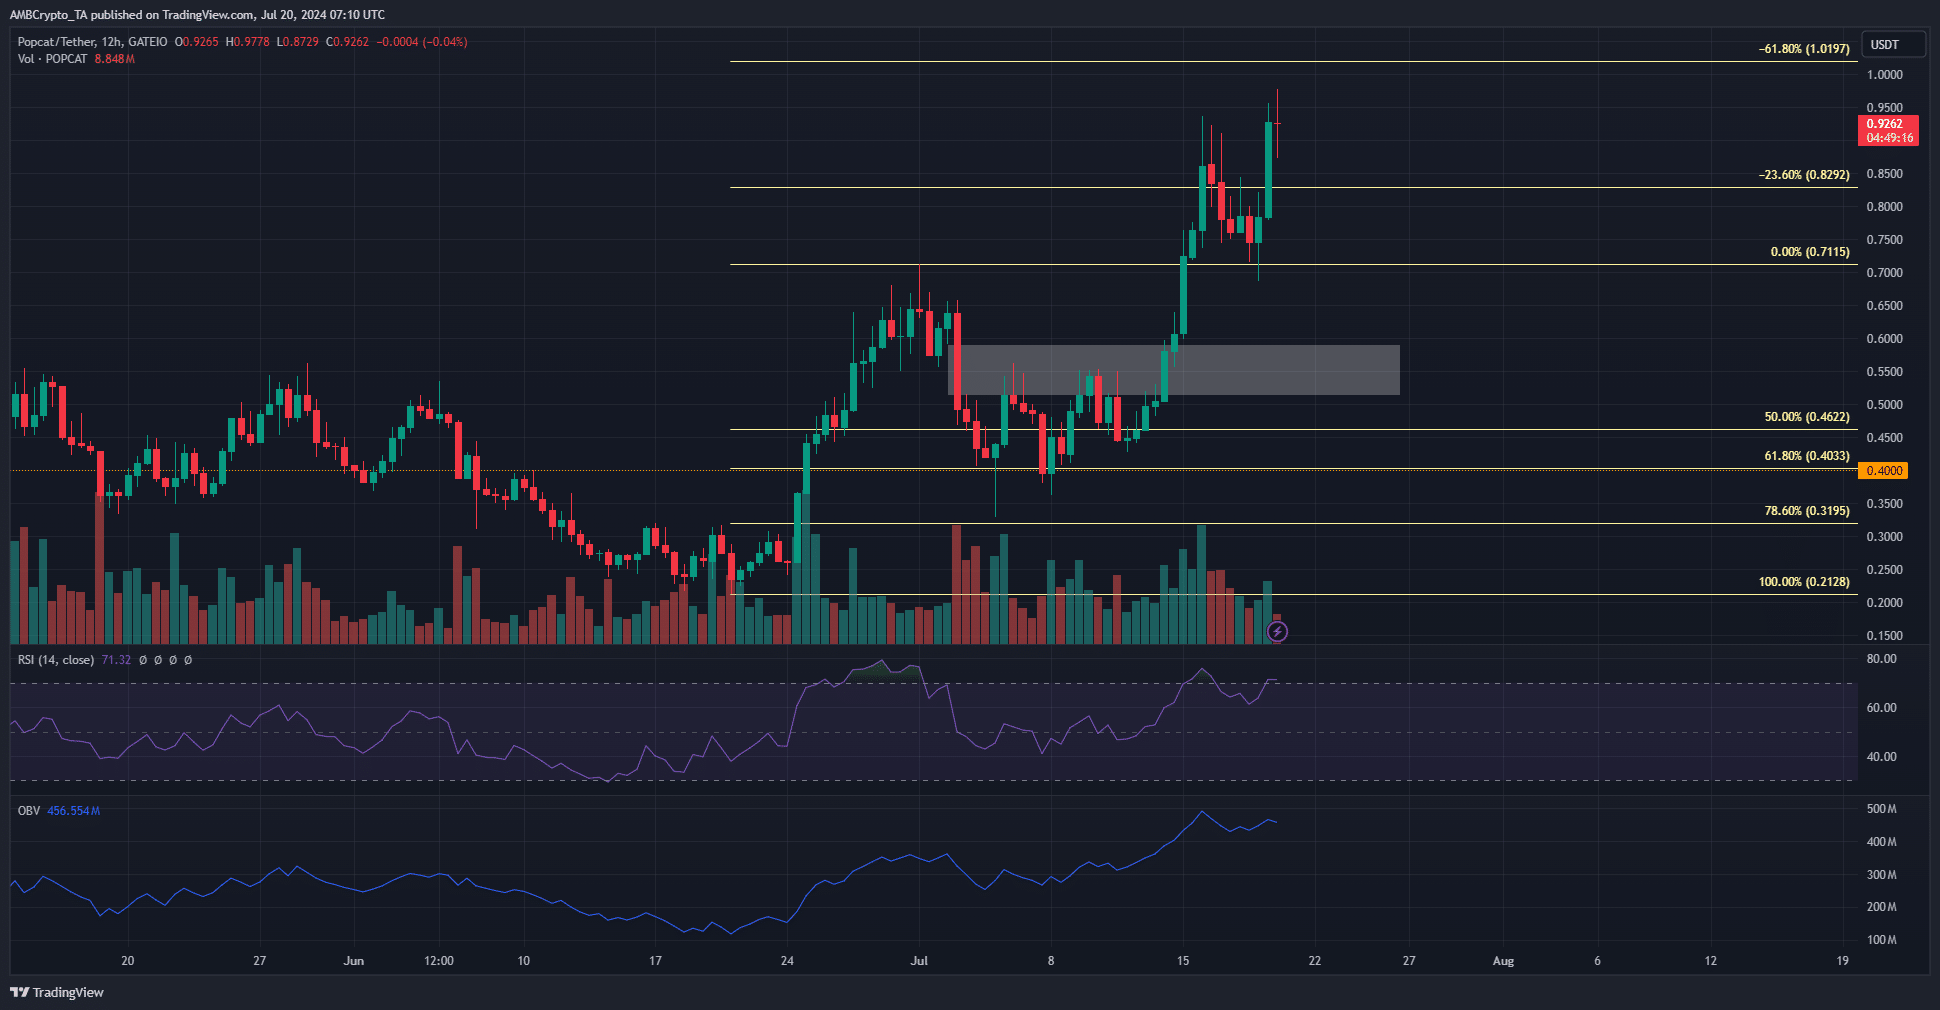Click the 0.00% (0.7115) Fibonacci label
Viewport: 1940px width, 1010px height.
coord(1810,252)
